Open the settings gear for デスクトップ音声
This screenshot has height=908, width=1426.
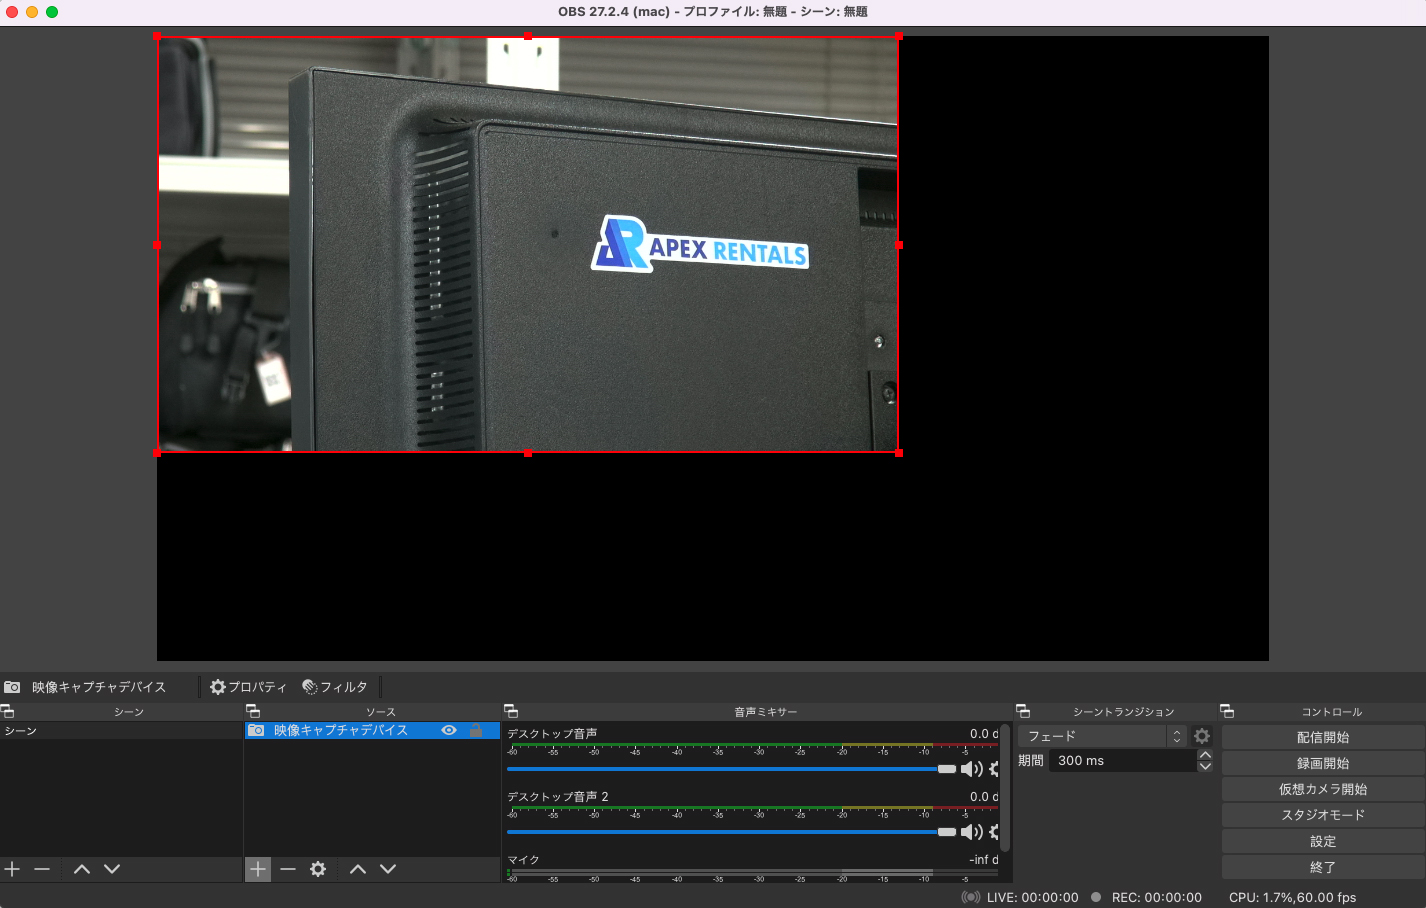tap(994, 769)
